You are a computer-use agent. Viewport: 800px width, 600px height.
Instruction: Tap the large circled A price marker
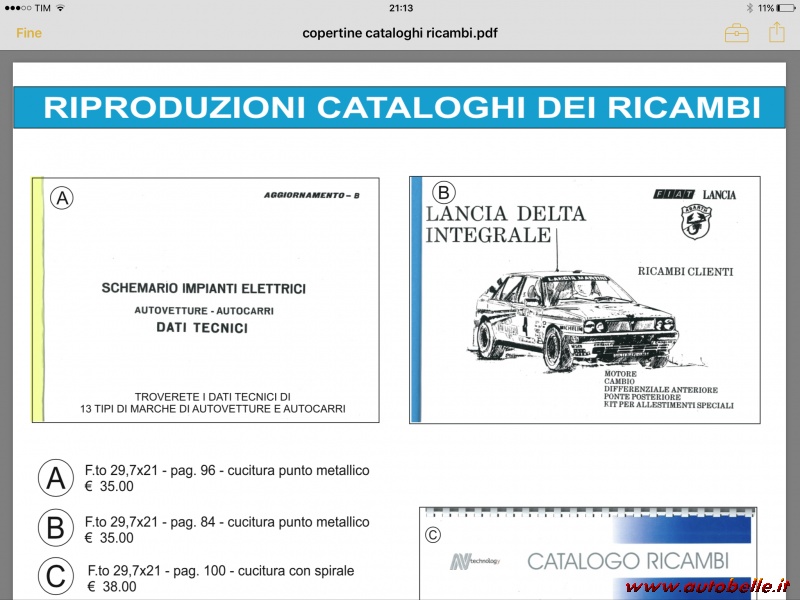(x=55, y=478)
